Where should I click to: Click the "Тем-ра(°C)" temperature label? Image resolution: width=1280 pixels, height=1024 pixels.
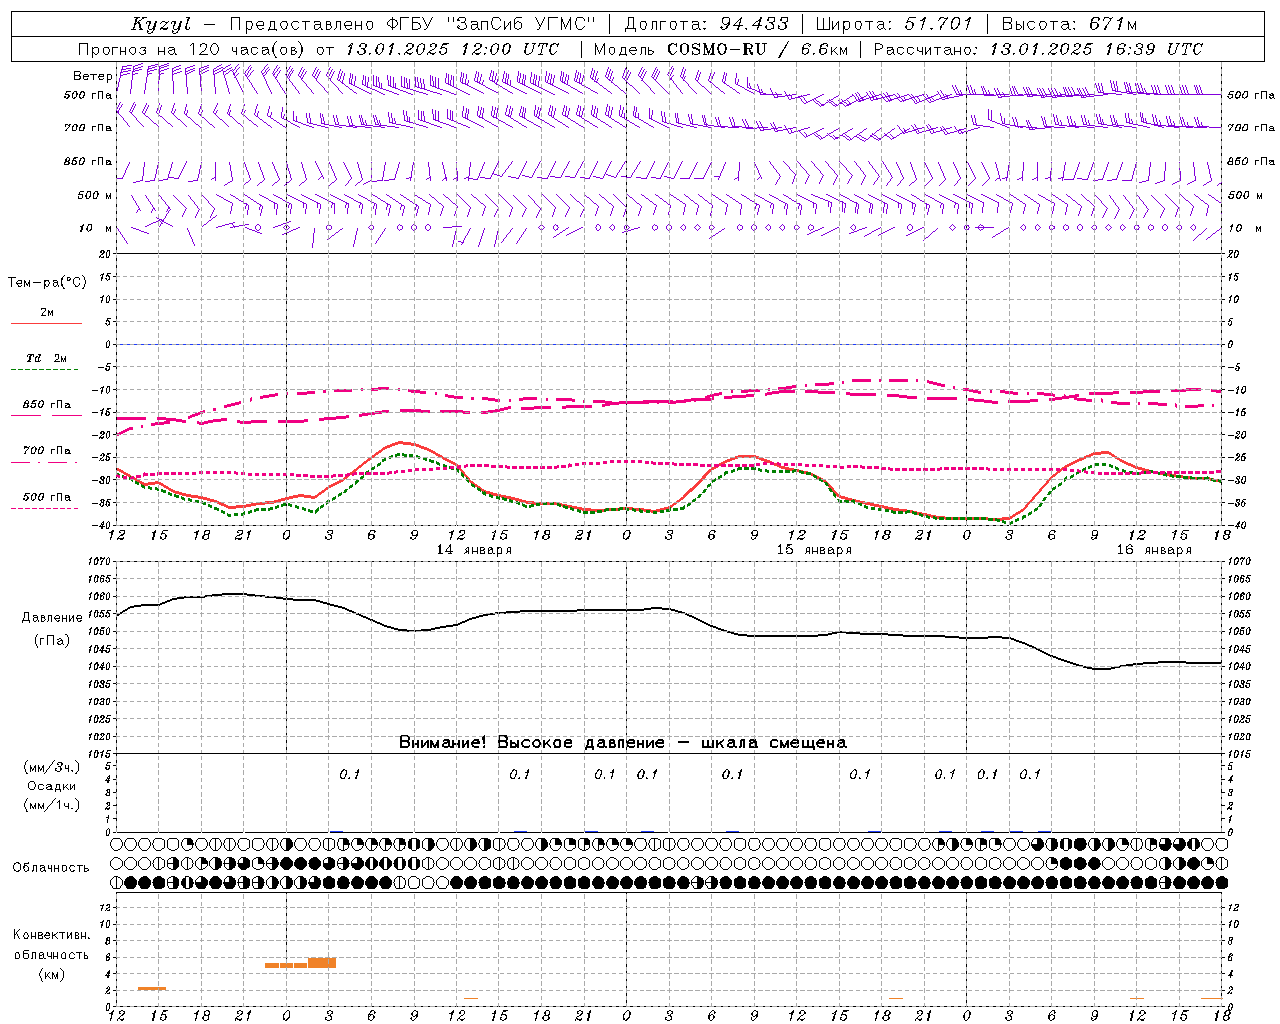47,283
